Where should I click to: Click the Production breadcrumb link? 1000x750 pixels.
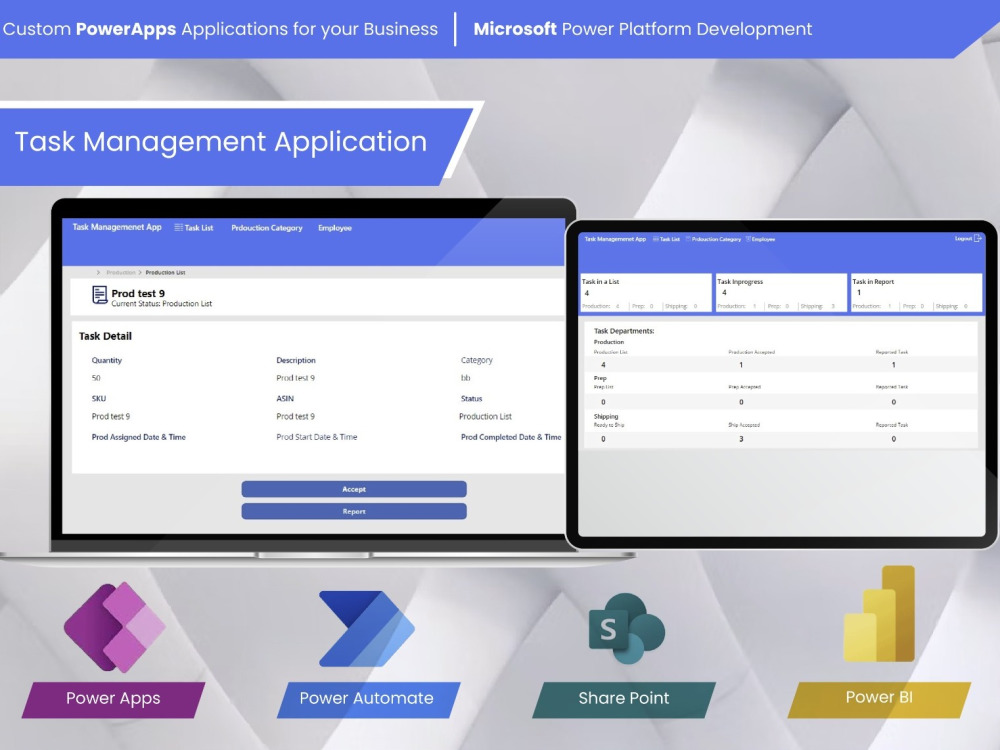[121, 272]
